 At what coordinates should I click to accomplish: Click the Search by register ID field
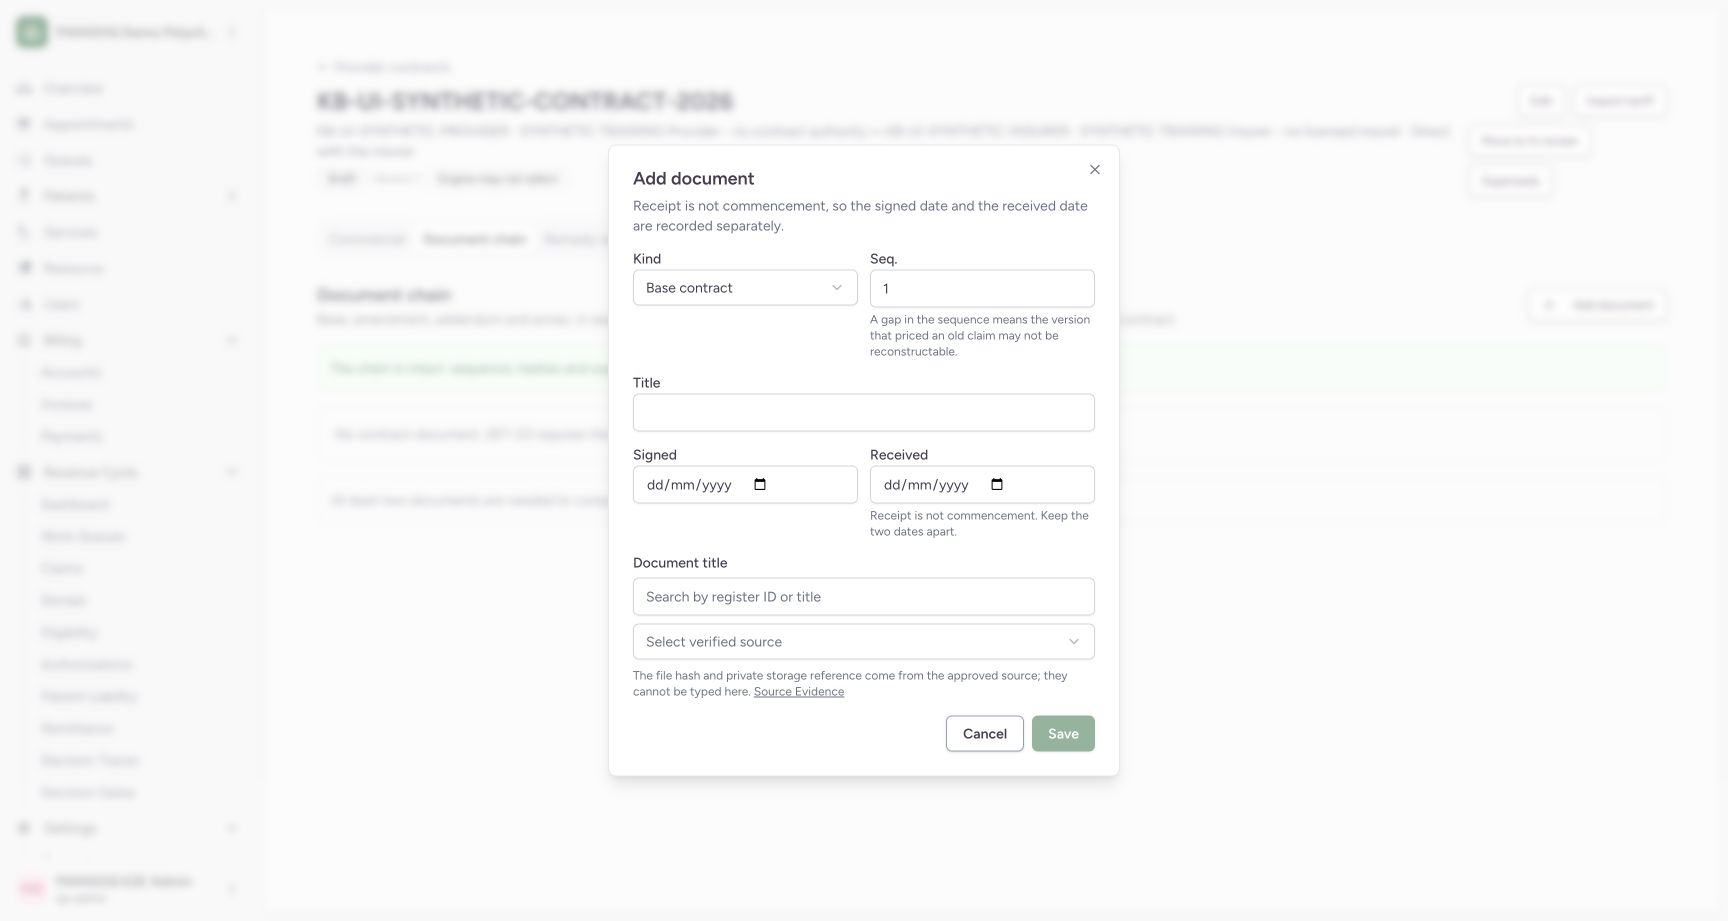[x=864, y=597]
